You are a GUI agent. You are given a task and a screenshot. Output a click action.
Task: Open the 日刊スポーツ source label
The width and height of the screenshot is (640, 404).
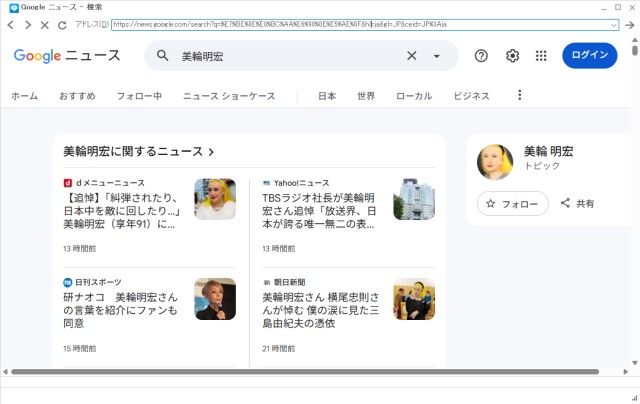(92, 282)
